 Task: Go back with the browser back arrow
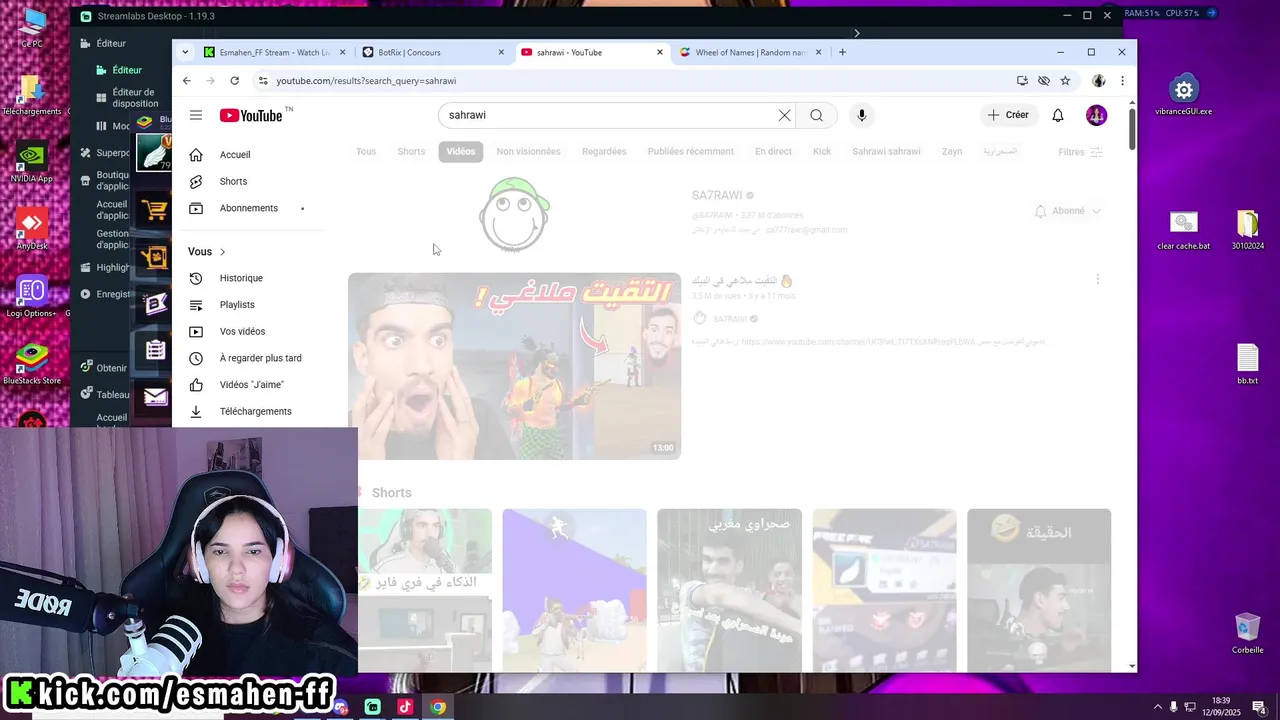tap(187, 81)
